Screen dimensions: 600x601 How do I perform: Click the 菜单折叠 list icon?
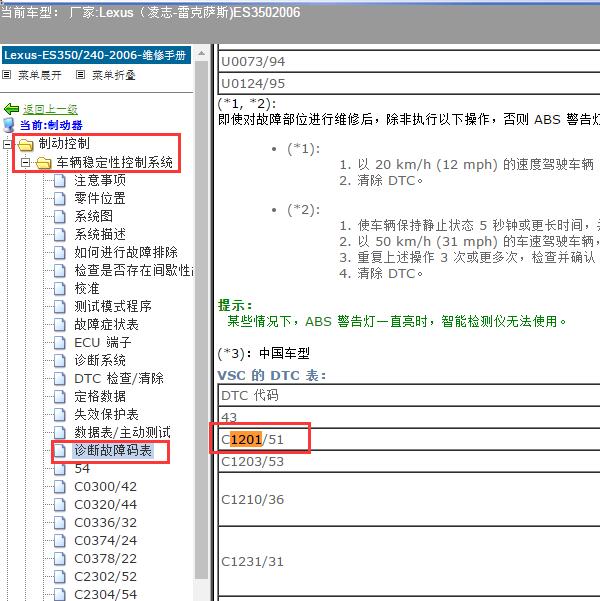(80, 74)
